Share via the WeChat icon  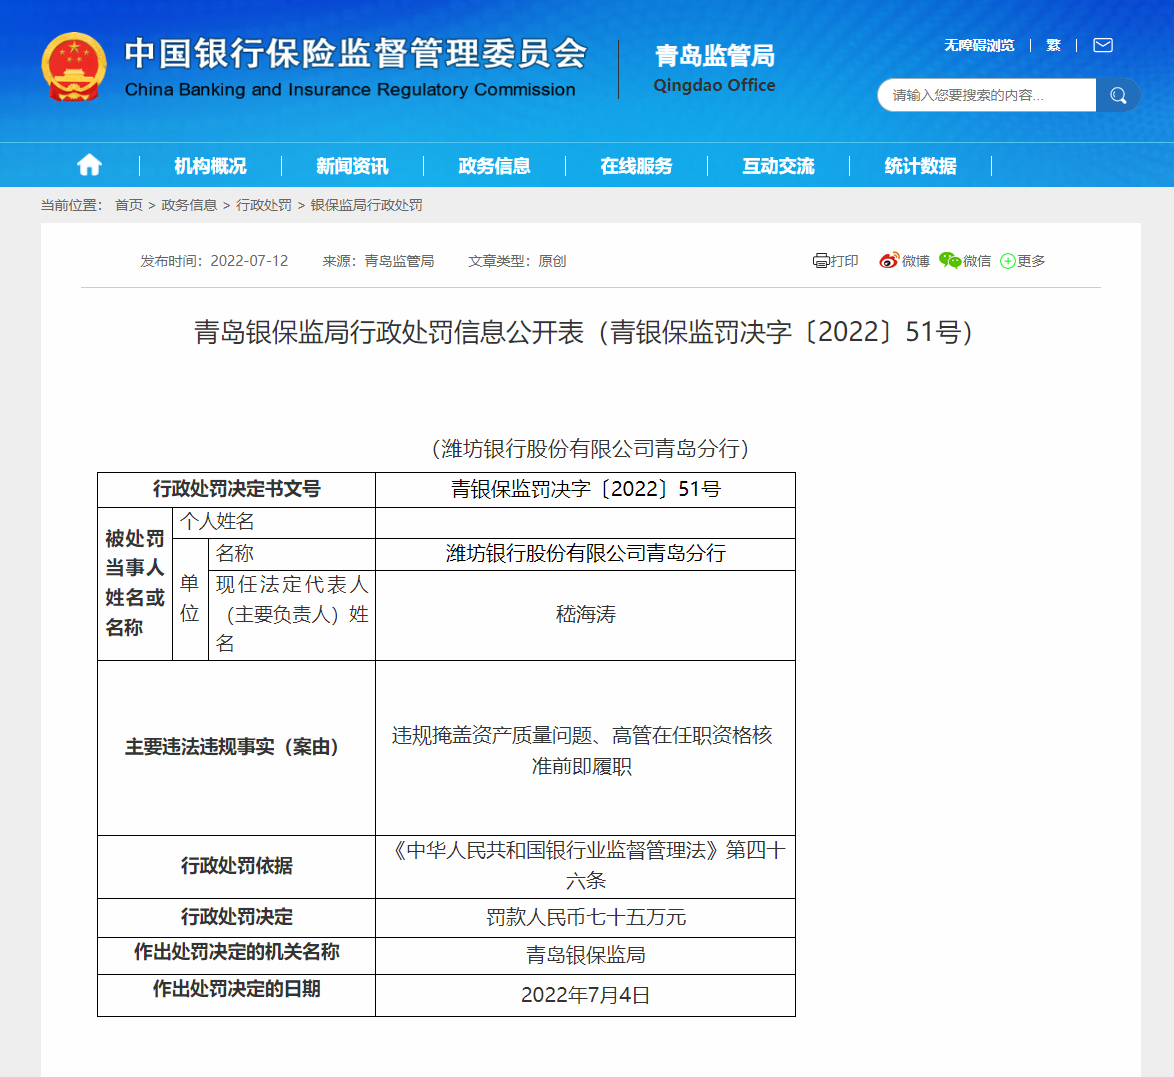coord(950,261)
